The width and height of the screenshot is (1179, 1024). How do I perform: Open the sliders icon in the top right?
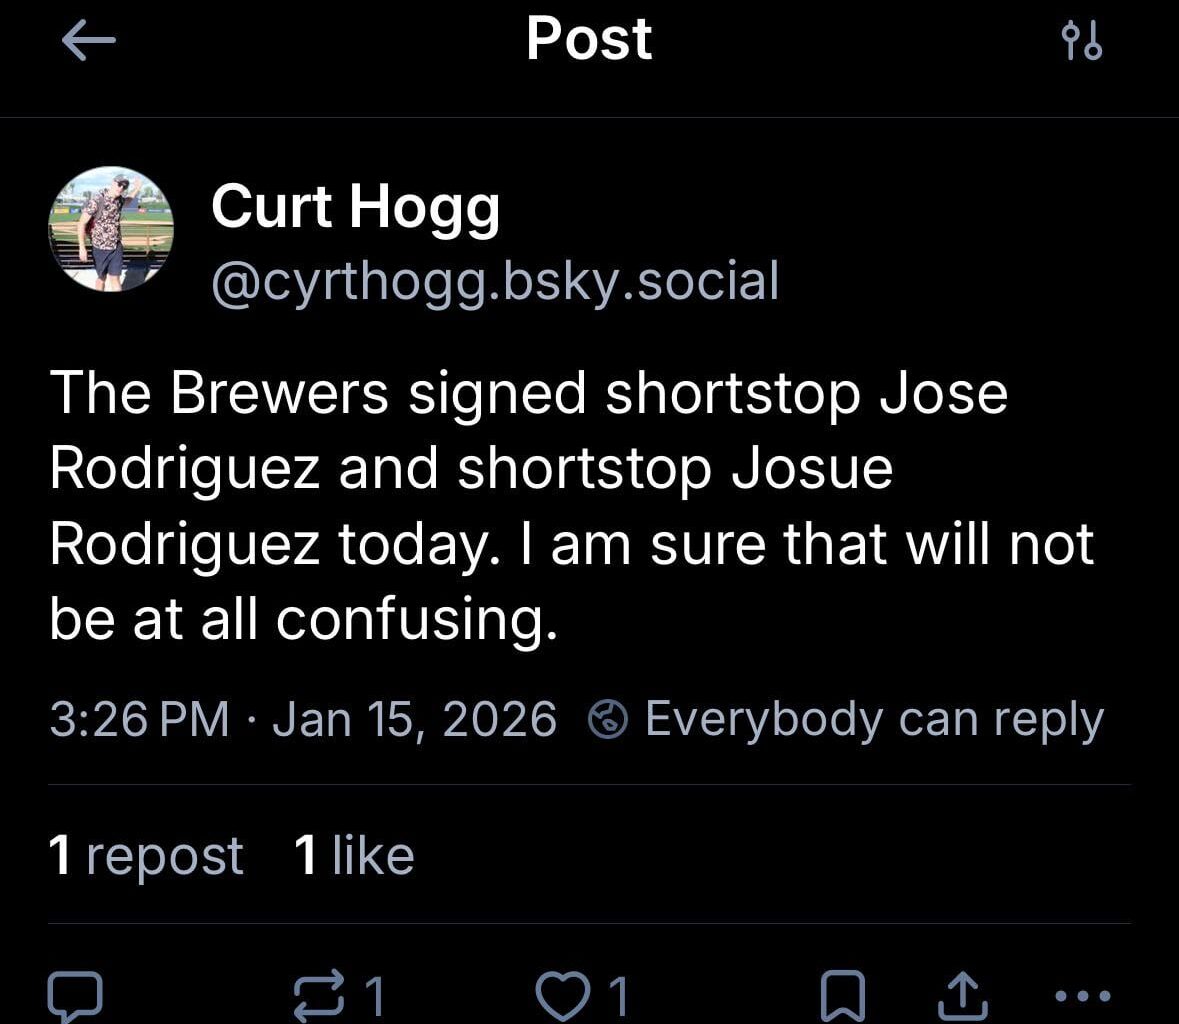[1083, 42]
